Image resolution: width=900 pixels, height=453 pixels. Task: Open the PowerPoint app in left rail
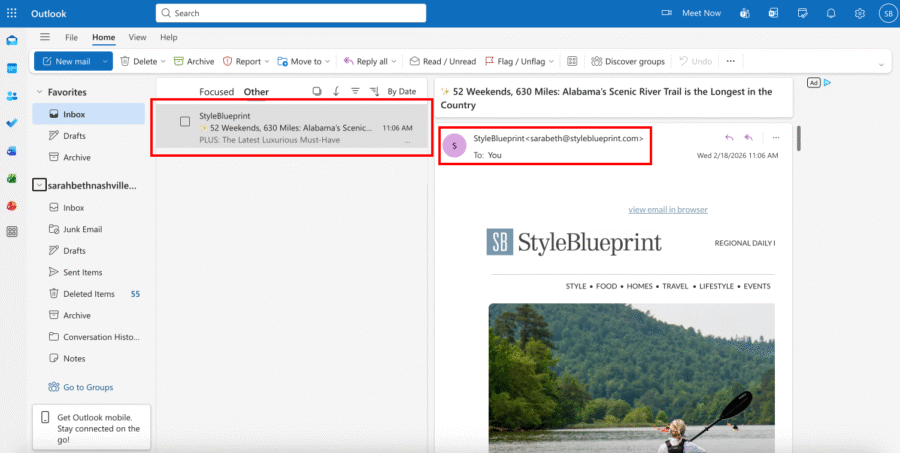(11, 206)
